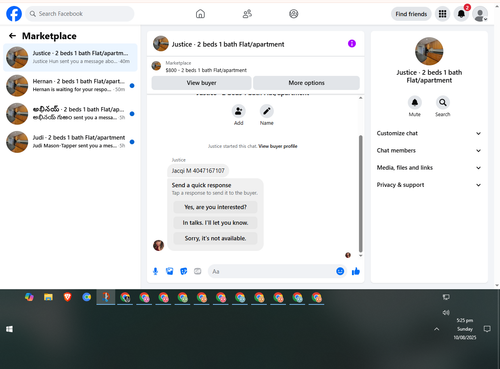Click the More options button
The width and height of the screenshot is (500, 369).
pos(306,83)
